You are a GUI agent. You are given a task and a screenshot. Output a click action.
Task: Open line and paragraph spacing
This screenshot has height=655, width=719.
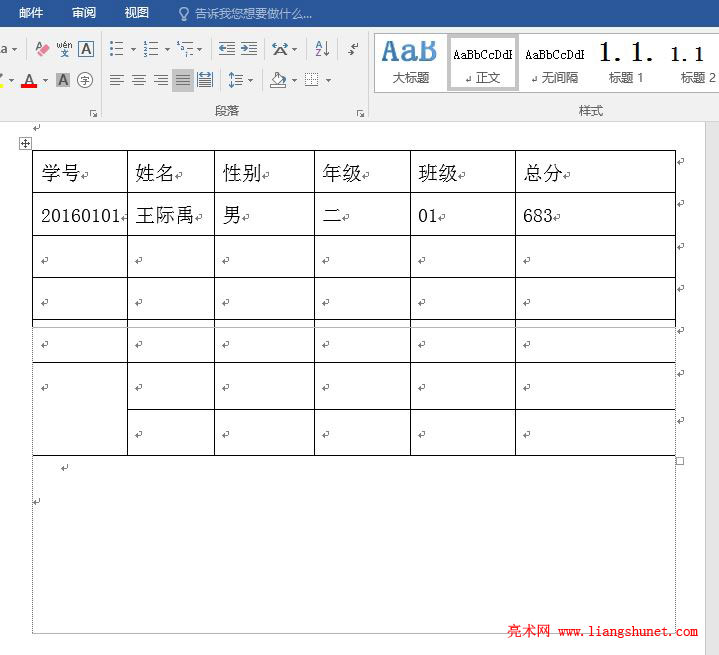click(236, 80)
